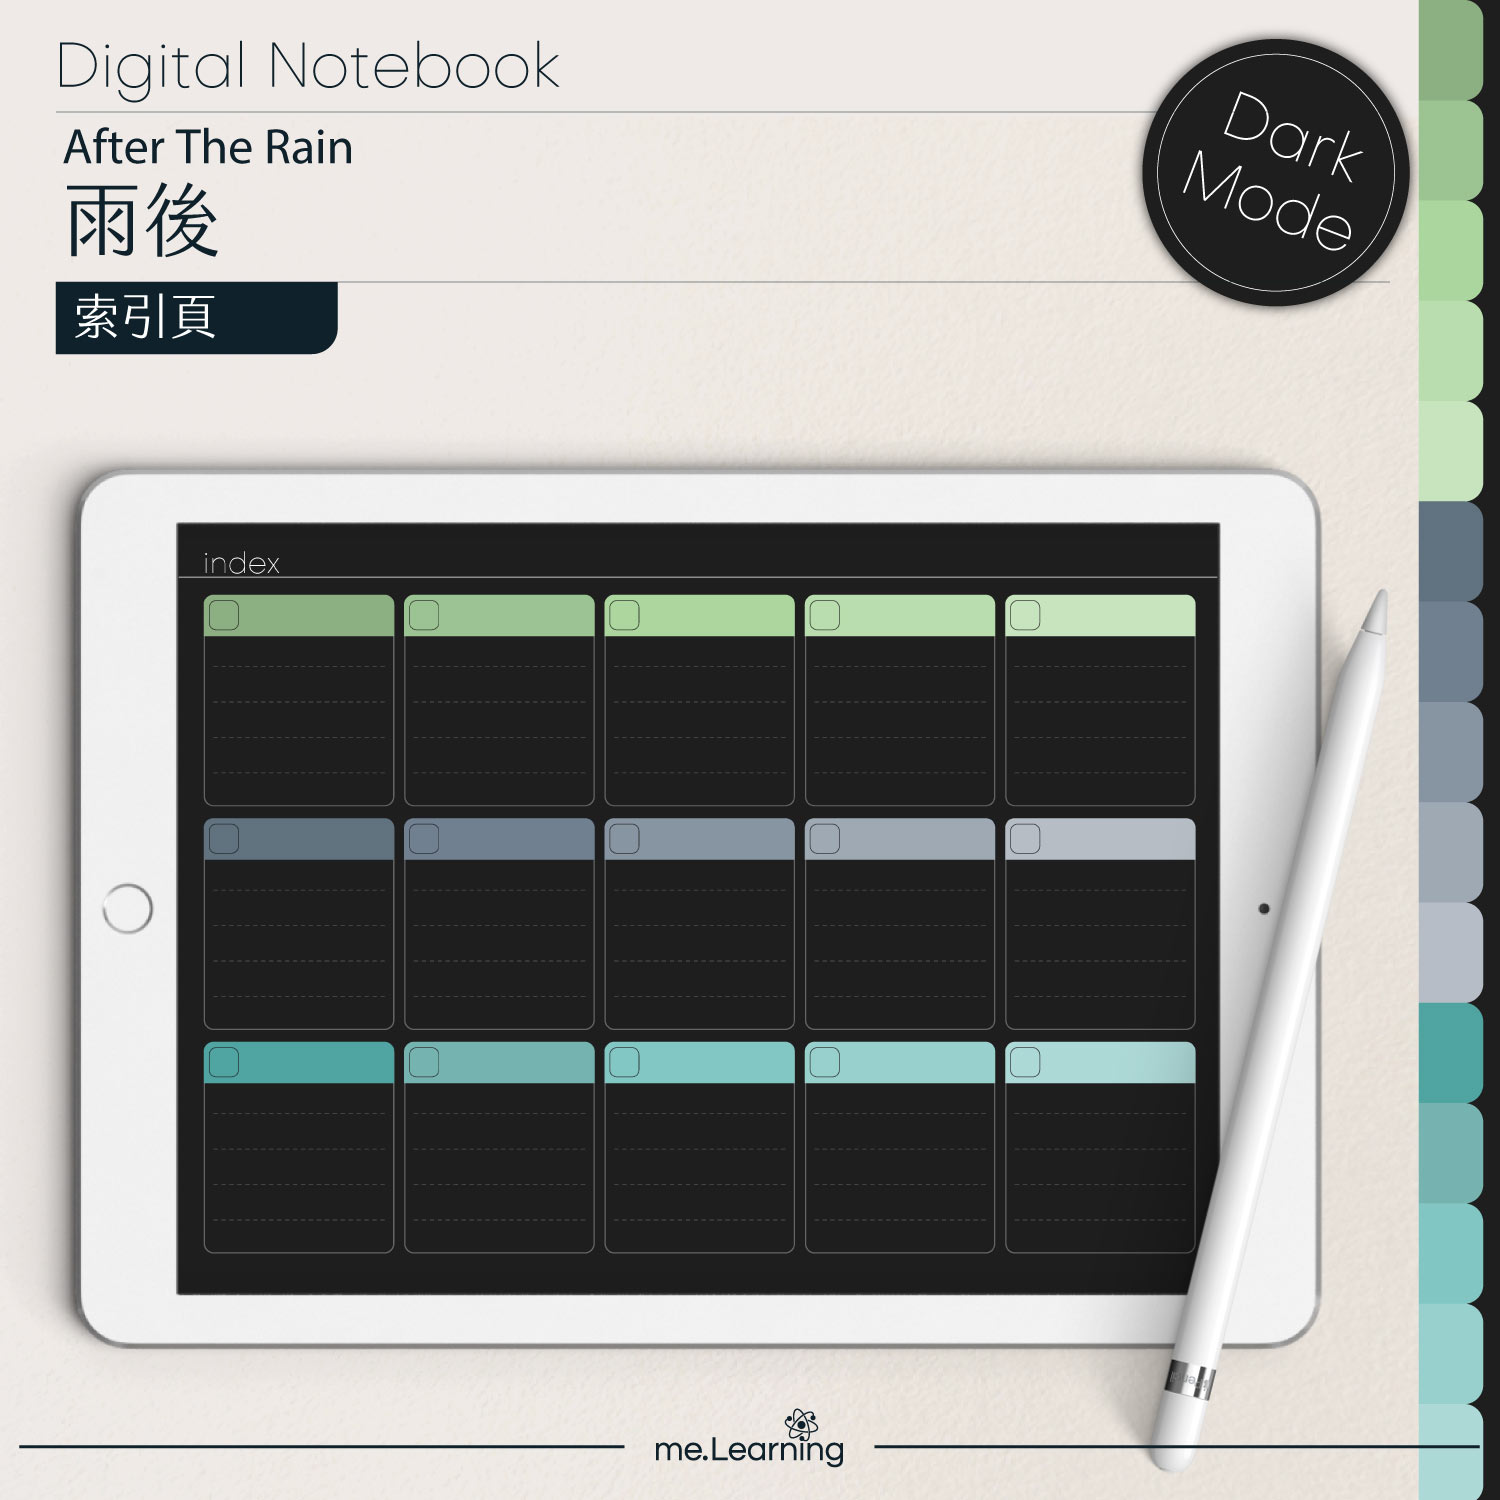Tick checkbox in first slate blue index card
Viewport: 1500px width, 1500px height.
tap(224, 839)
